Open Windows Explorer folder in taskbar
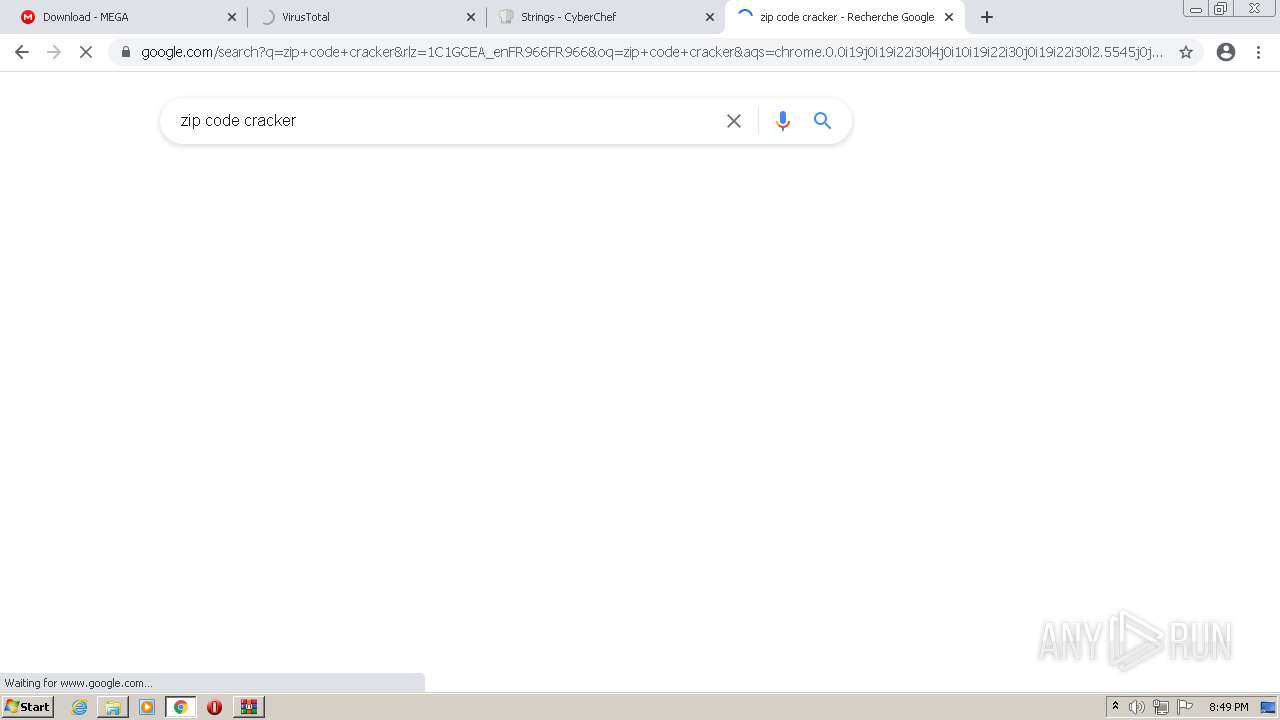The image size is (1280, 720). click(x=113, y=707)
